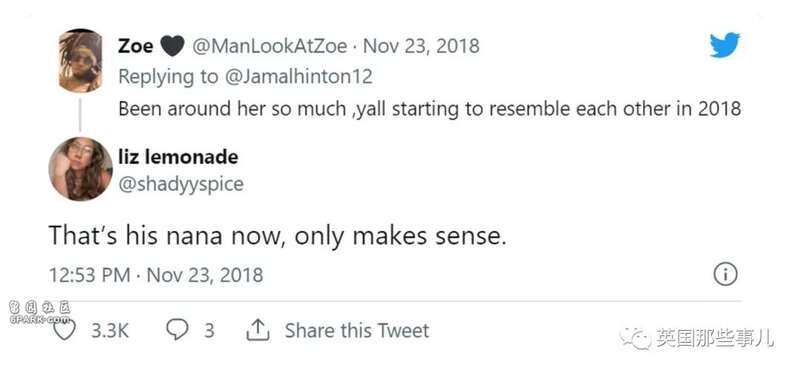Click the 3.3K likes count

click(x=110, y=330)
